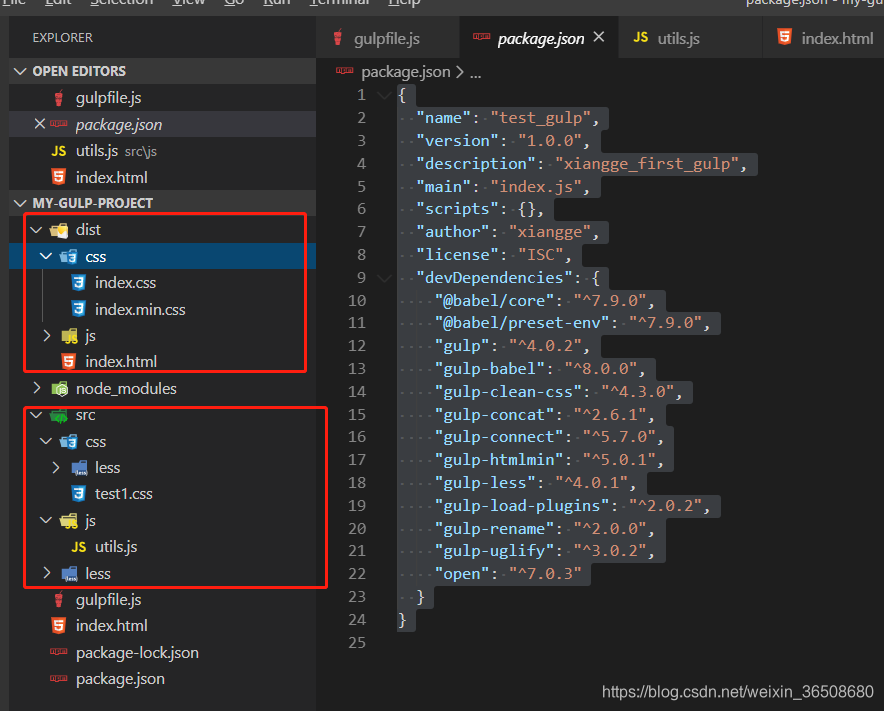Switch to the index.html tab
This screenshot has height=711, width=884.
824,38
